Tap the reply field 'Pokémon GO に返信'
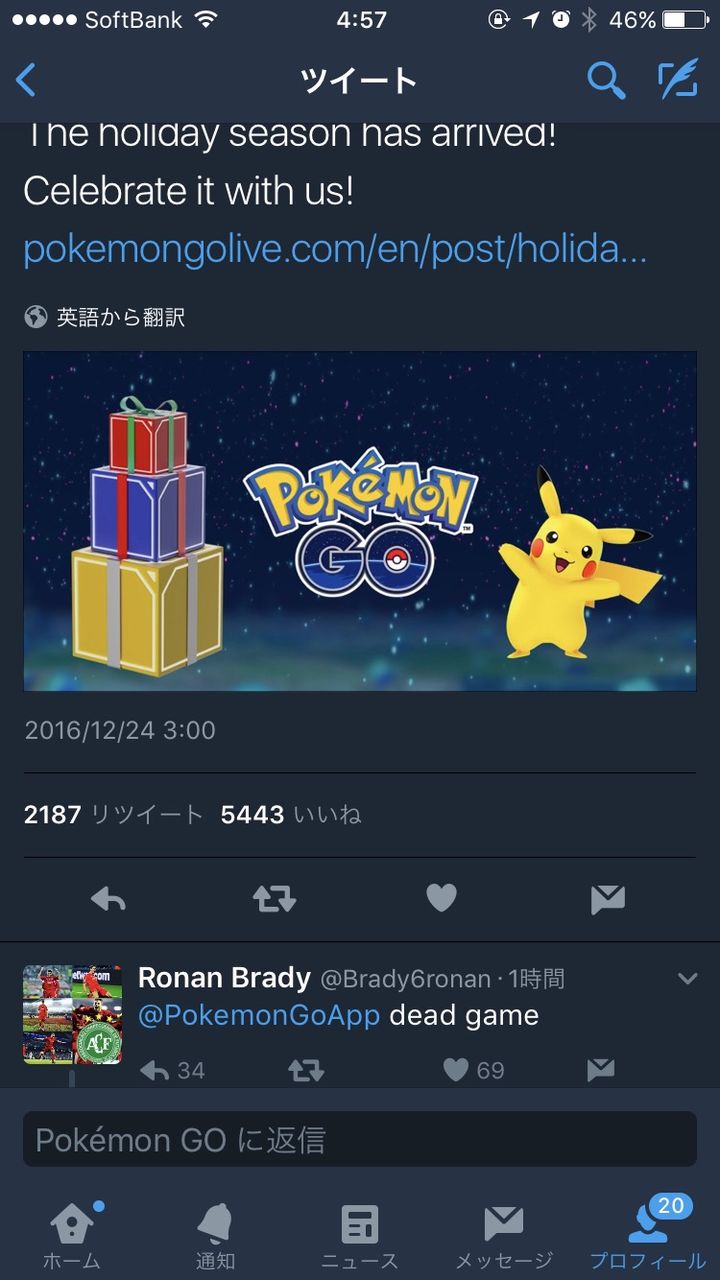The width and height of the screenshot is (720, 1280). coord(360,1139)
